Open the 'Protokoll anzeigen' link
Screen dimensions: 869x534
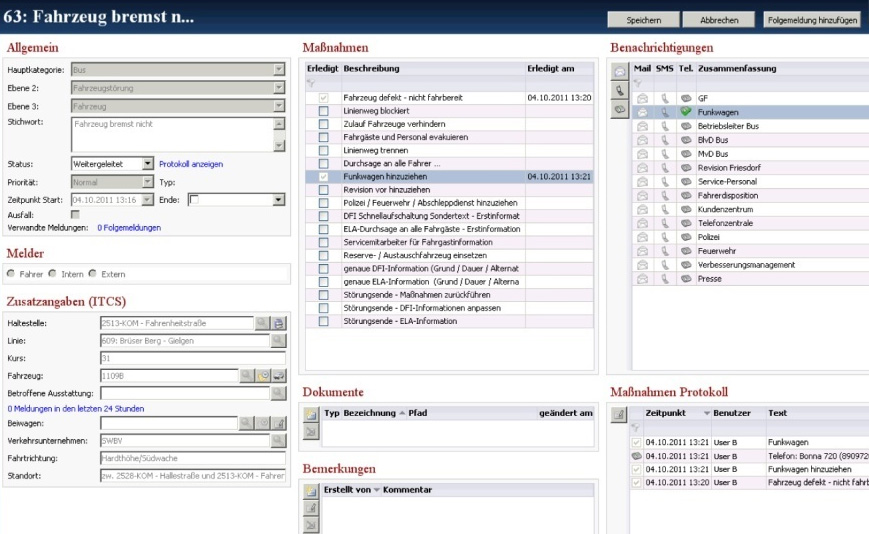191,164
